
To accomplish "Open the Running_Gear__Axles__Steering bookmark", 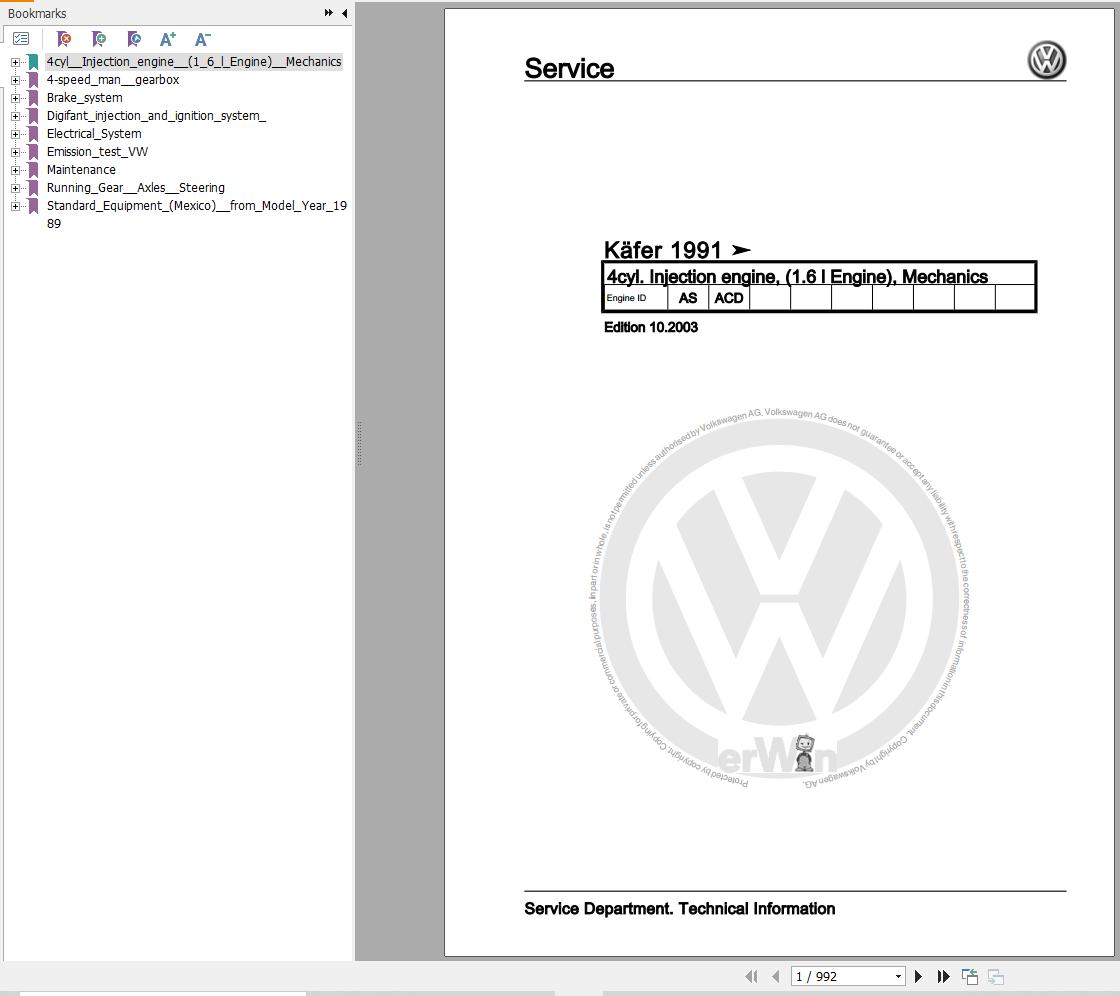I will coord(136,187).
